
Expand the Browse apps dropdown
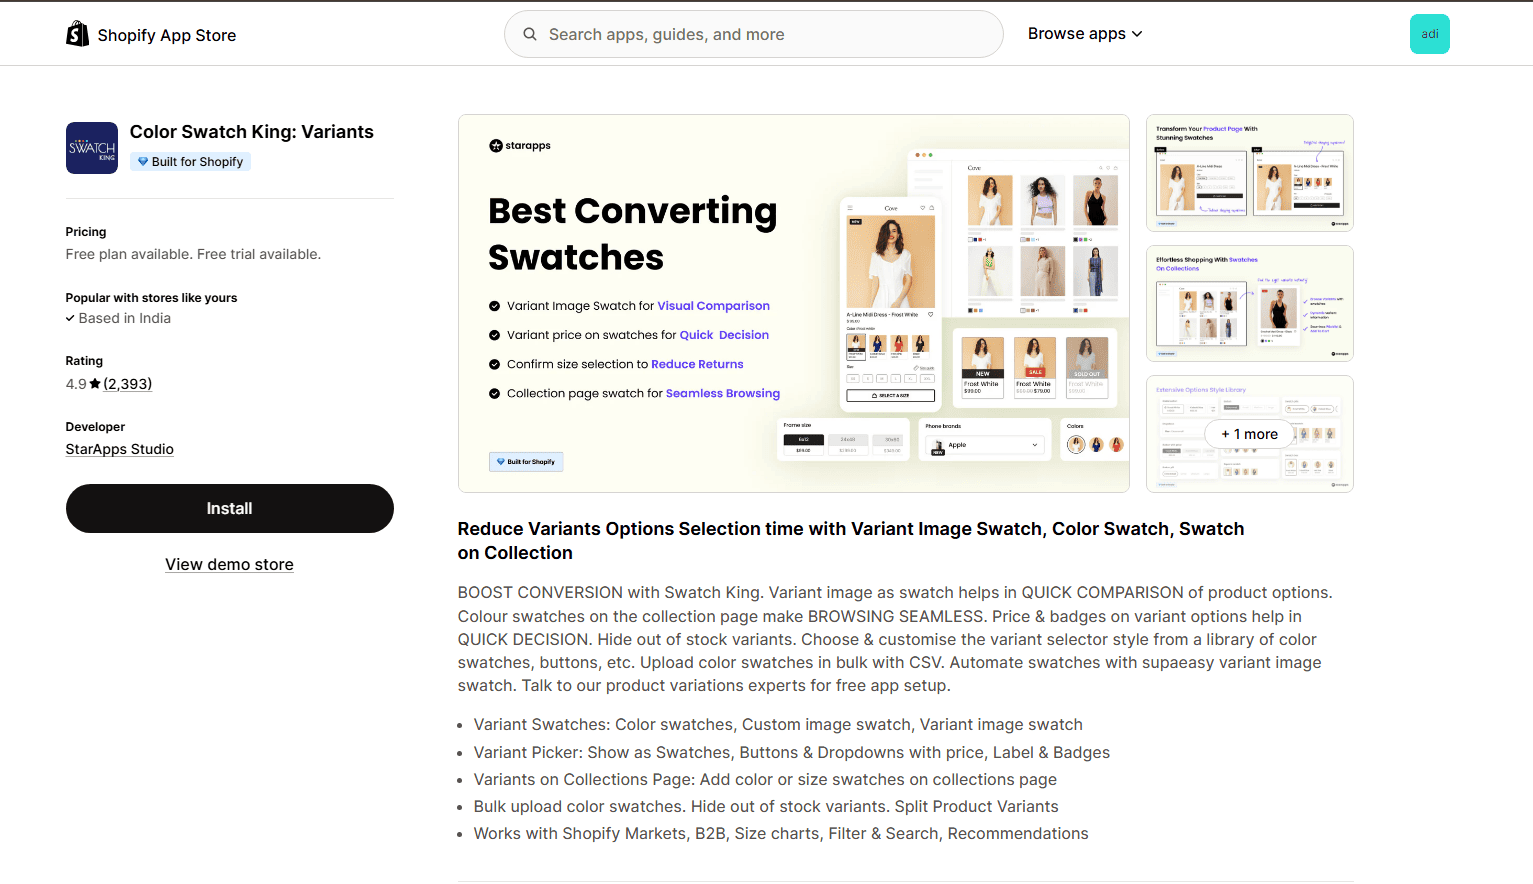1085,33
